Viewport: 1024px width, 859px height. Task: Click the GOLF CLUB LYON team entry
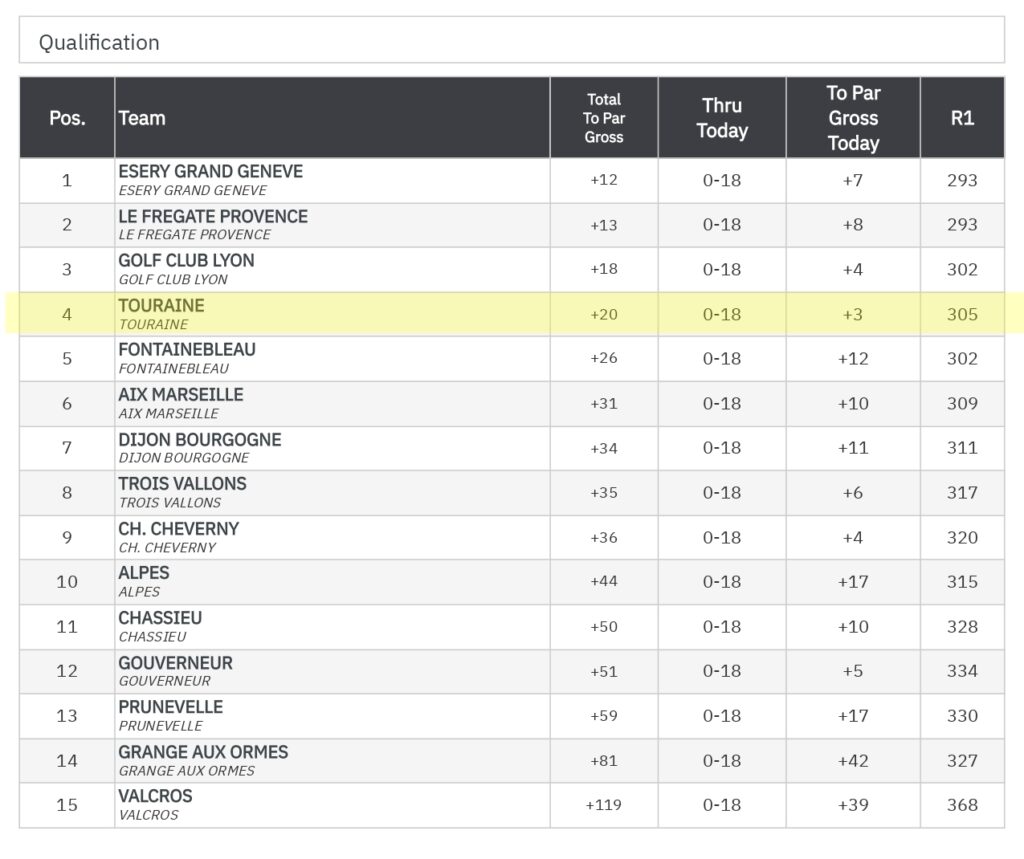186,261
